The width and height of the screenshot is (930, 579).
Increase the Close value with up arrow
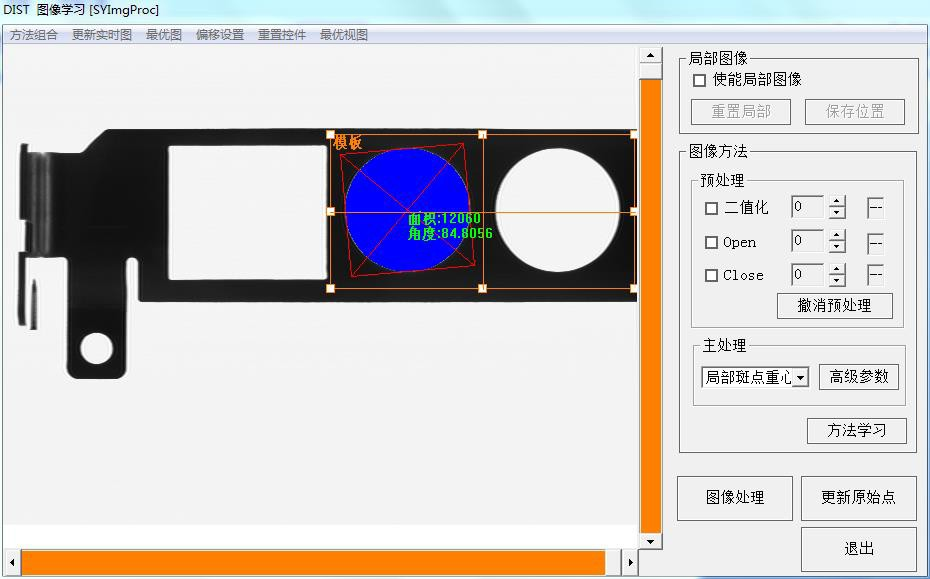(x=837, y=269)
